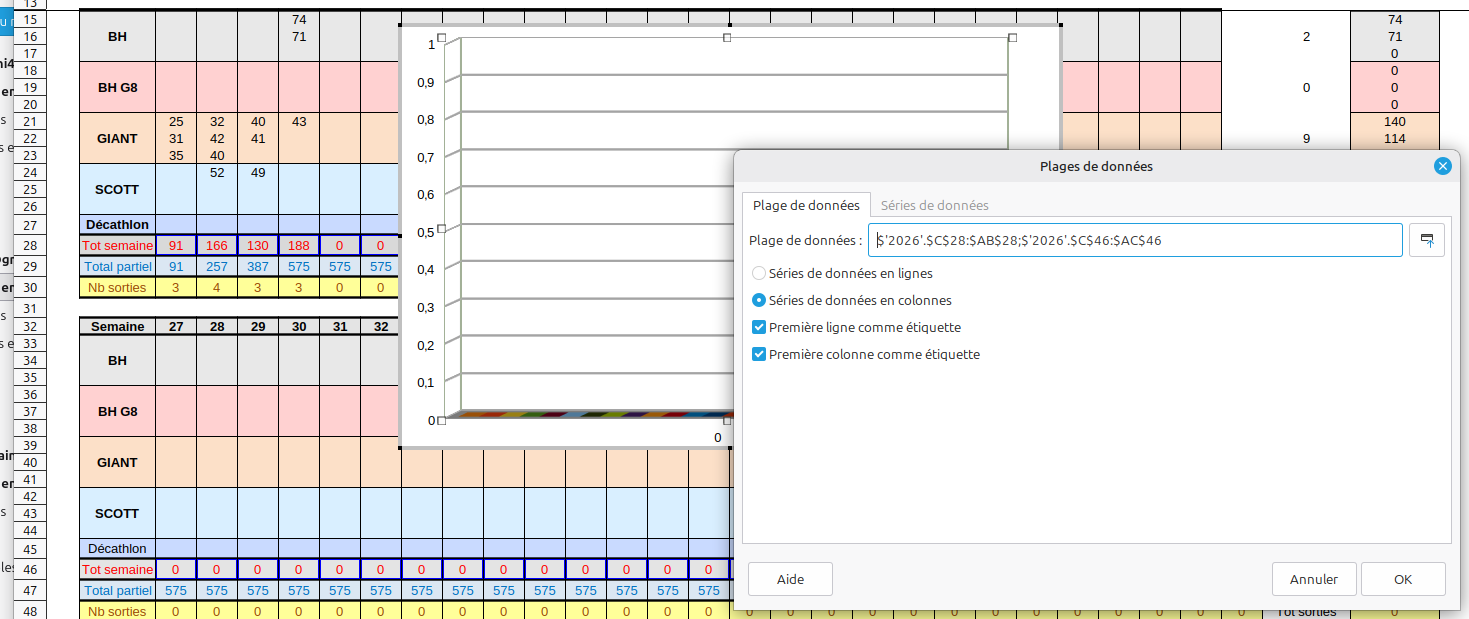Click the chart's left-middle resize handle
This screenshot has height=619, width=1469.
[x=441, y=229]
